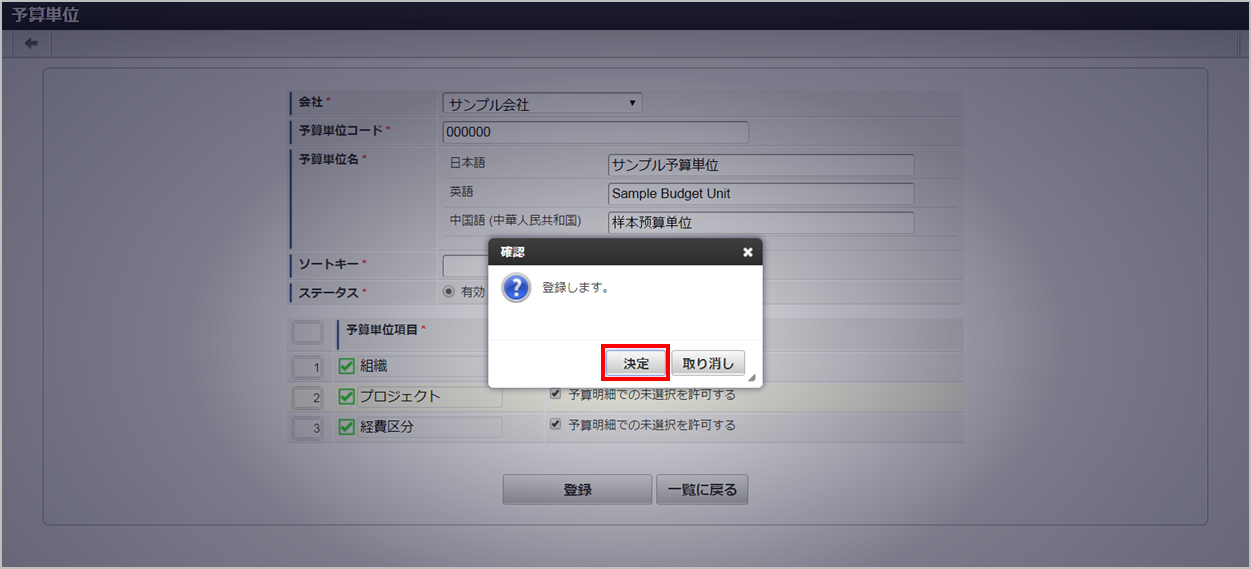The image size is (1251, 569).
Task: Select the 有効 status radio button
Action: click(x=449, y=292)
